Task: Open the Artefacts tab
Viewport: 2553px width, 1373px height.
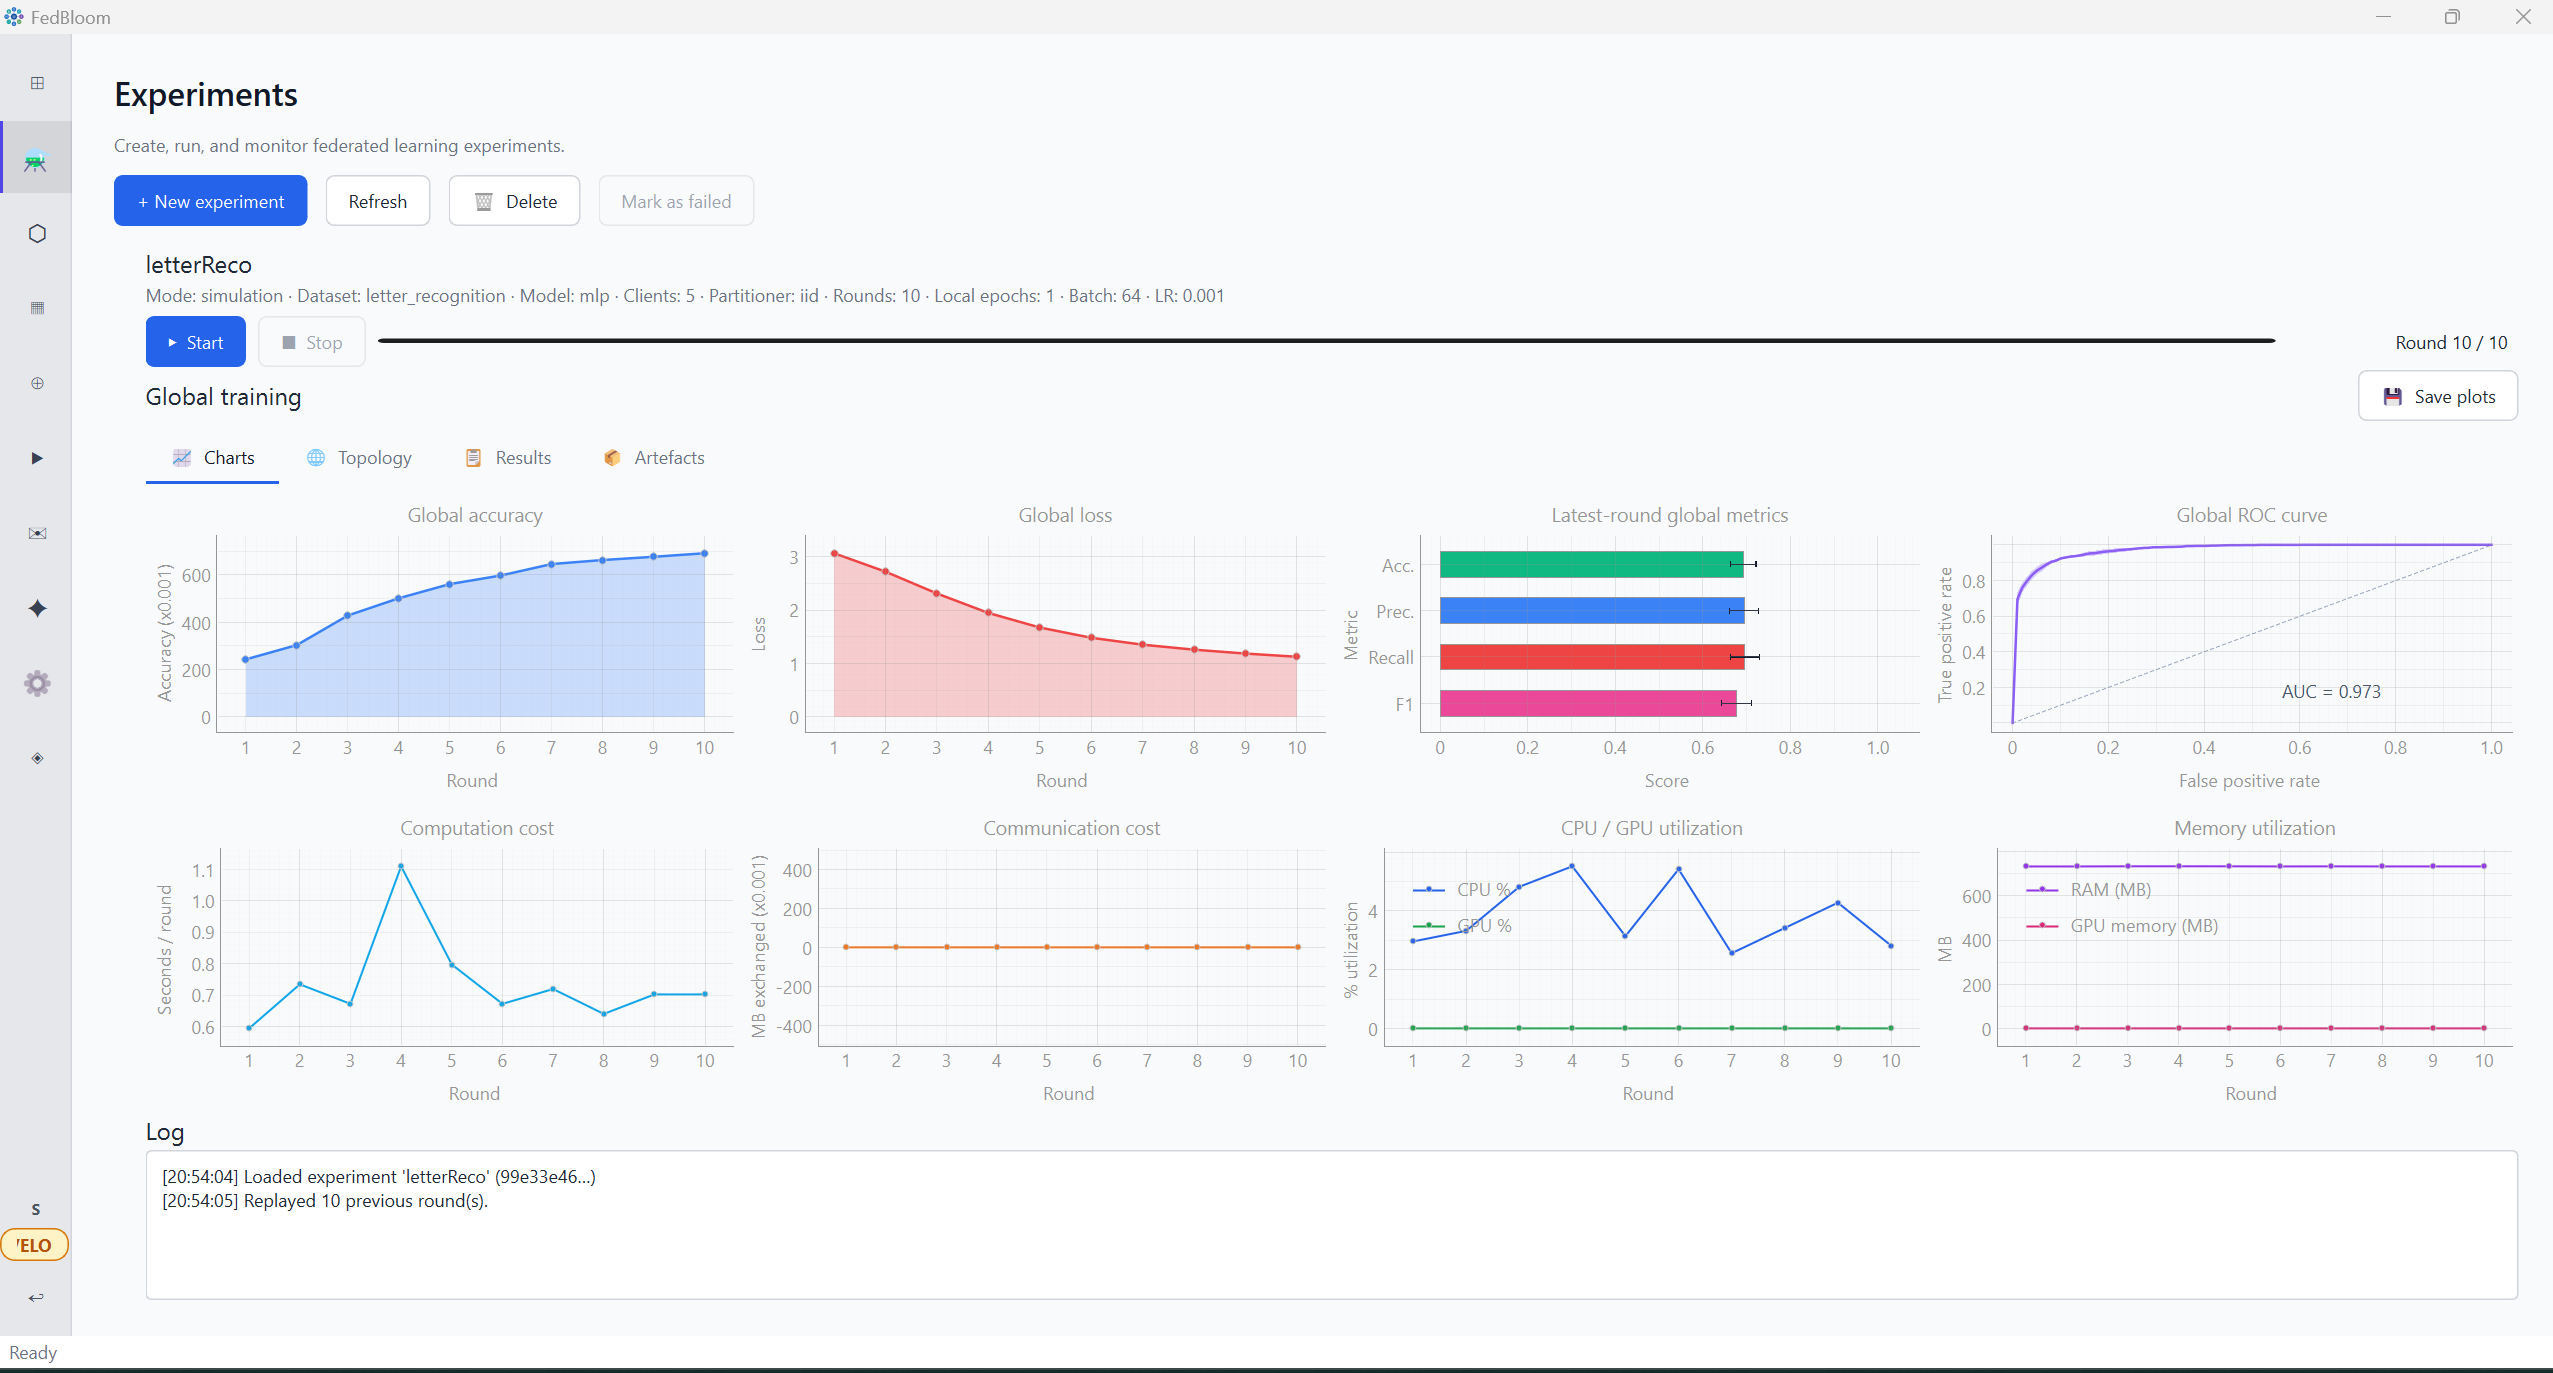Action: (x=654, y=457)
